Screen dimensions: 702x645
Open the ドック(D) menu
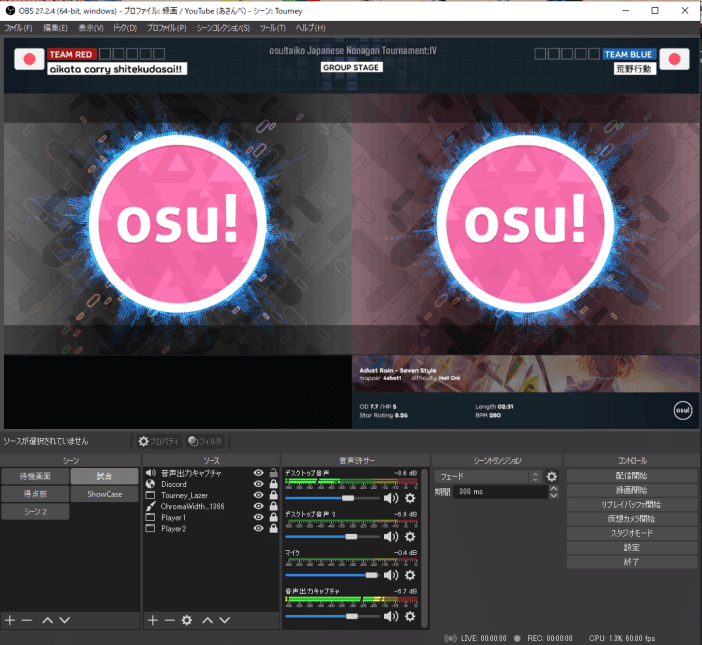(125, 28)
